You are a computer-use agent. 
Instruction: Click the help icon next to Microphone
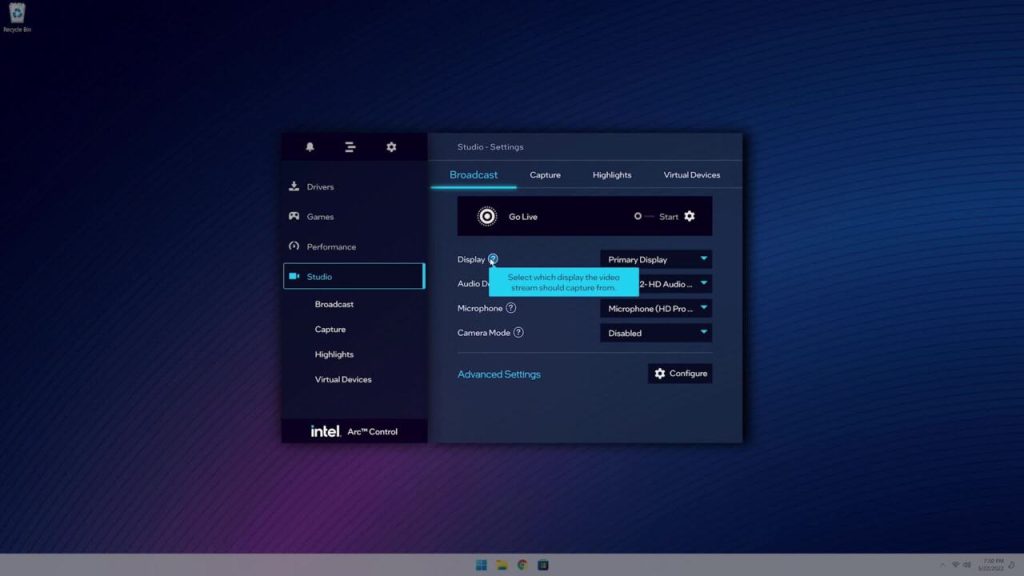tap(511, 308)
